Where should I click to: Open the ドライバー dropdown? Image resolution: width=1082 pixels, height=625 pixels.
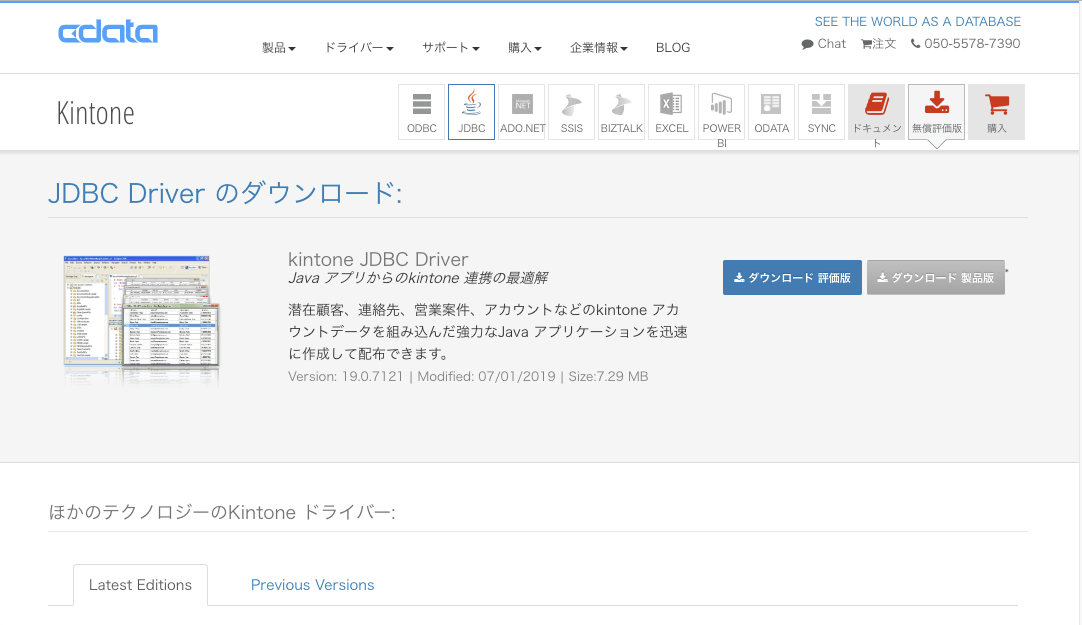click(358, 47)
